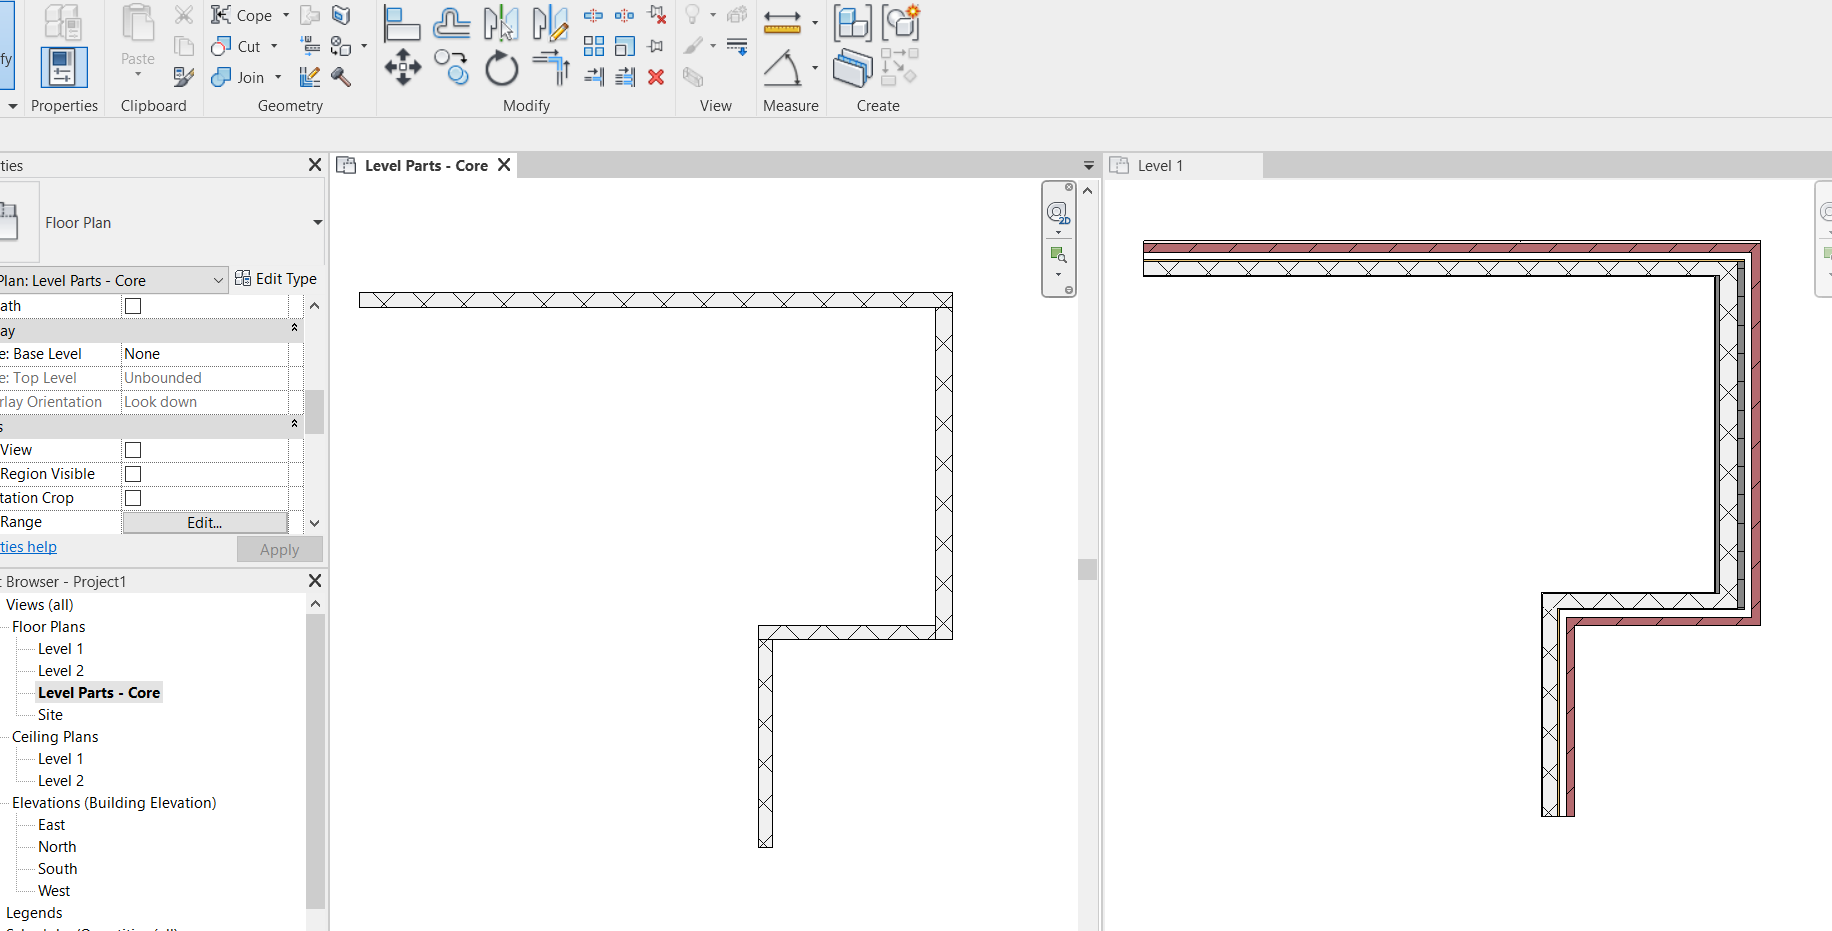
Task: Select the Pin tool
Action: (655, 45)
